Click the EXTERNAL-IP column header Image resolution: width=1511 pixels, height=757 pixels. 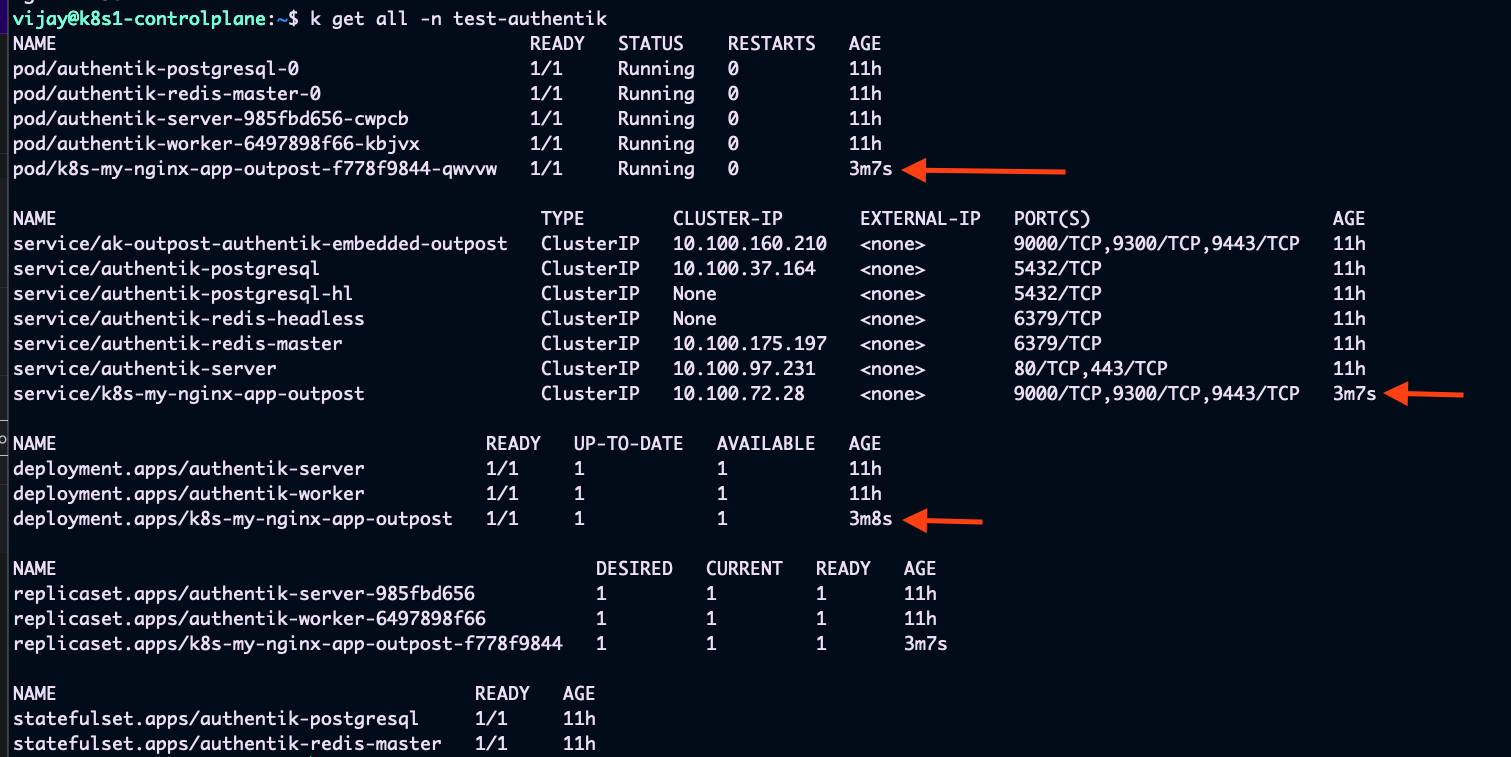click(x=920, y=219)
